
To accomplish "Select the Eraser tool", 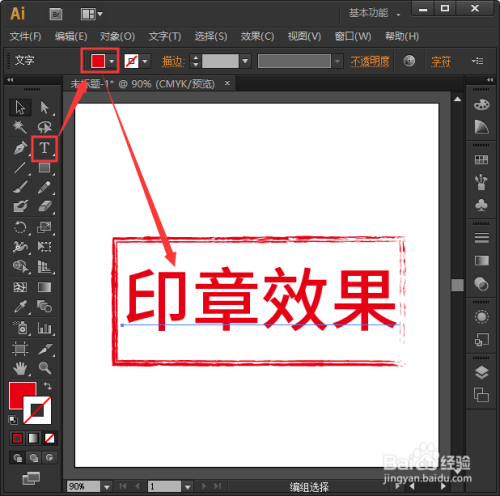I will [44, 206].
